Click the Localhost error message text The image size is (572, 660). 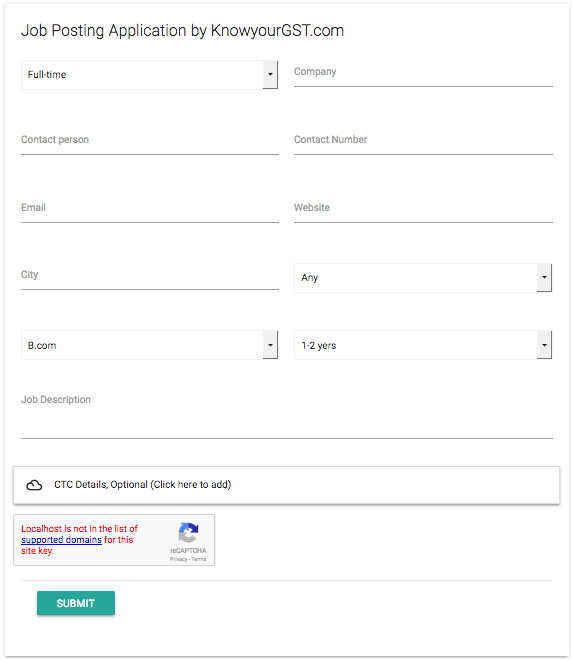coord(79,540)
